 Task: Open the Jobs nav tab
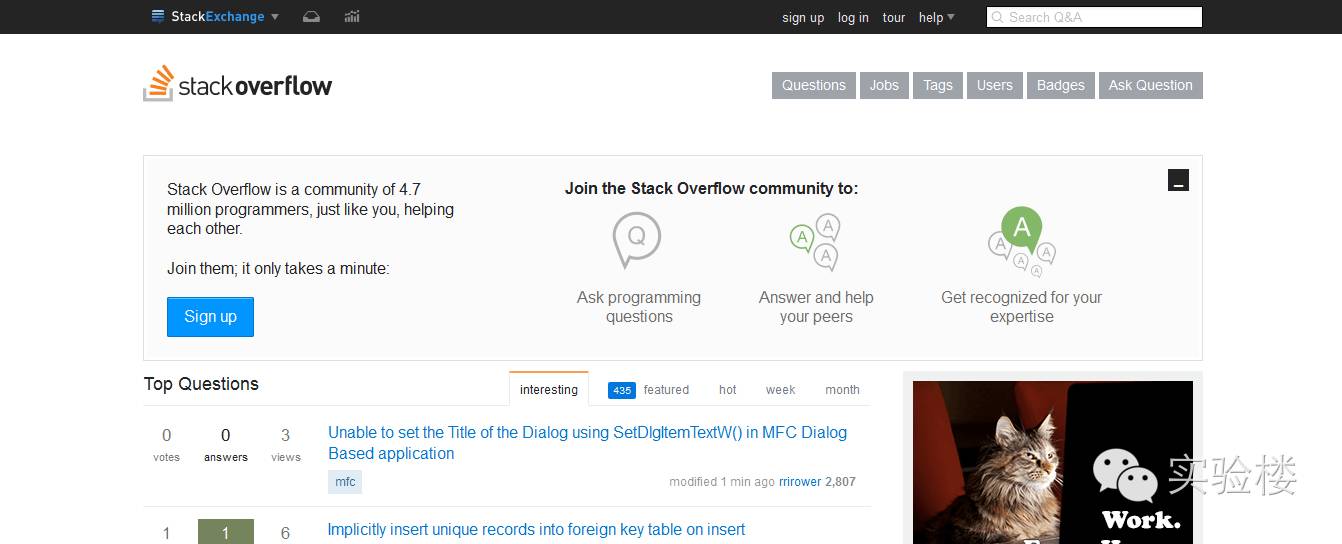click(x=884, y=85)
